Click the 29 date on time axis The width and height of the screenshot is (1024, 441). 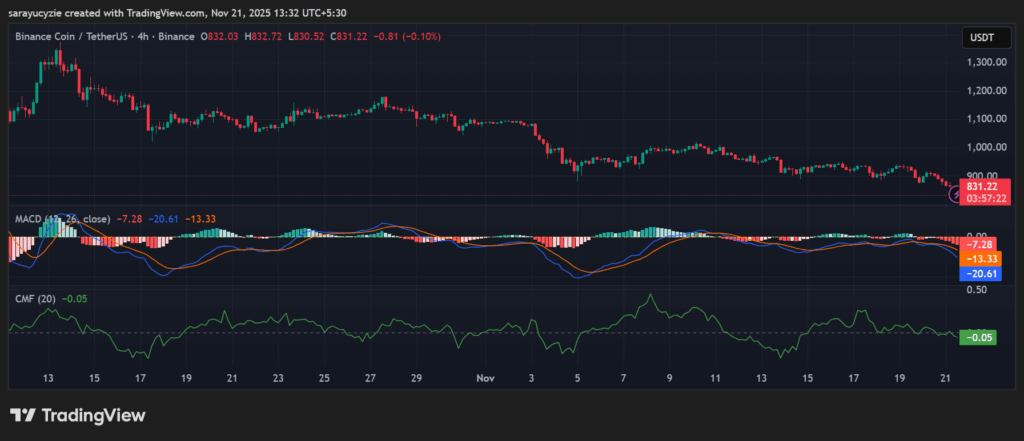coord(416,379)
